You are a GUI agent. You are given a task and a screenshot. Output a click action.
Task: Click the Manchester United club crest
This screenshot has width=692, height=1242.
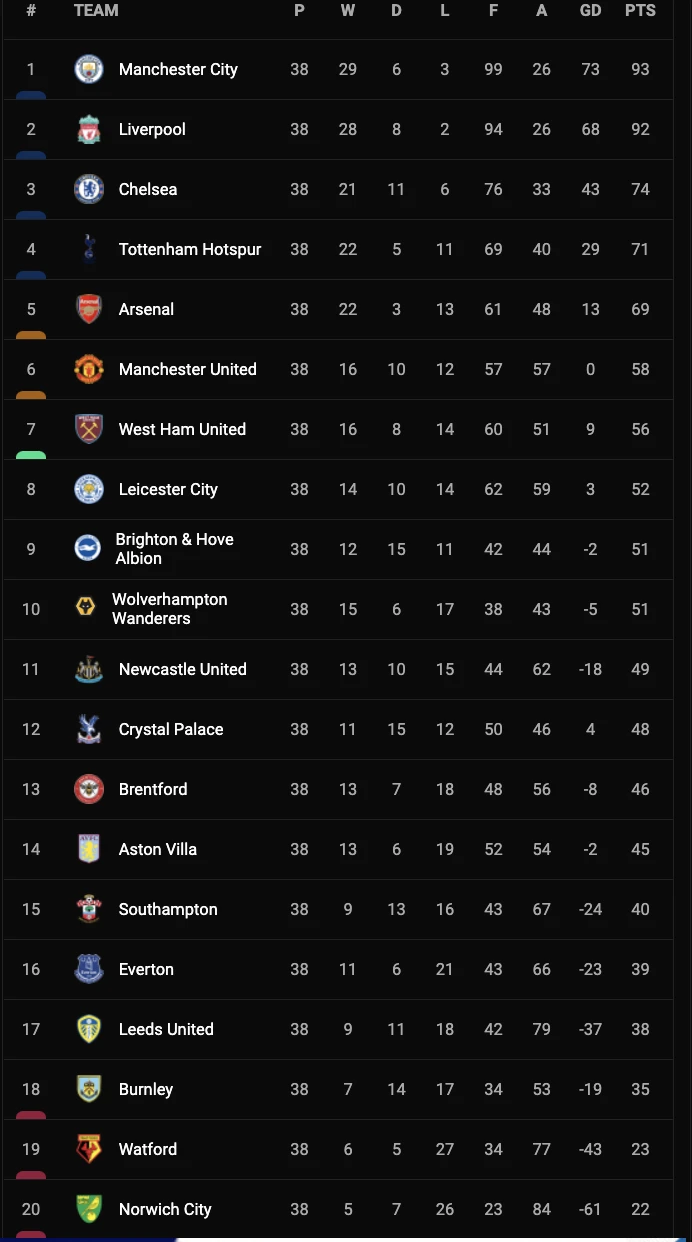89,369
